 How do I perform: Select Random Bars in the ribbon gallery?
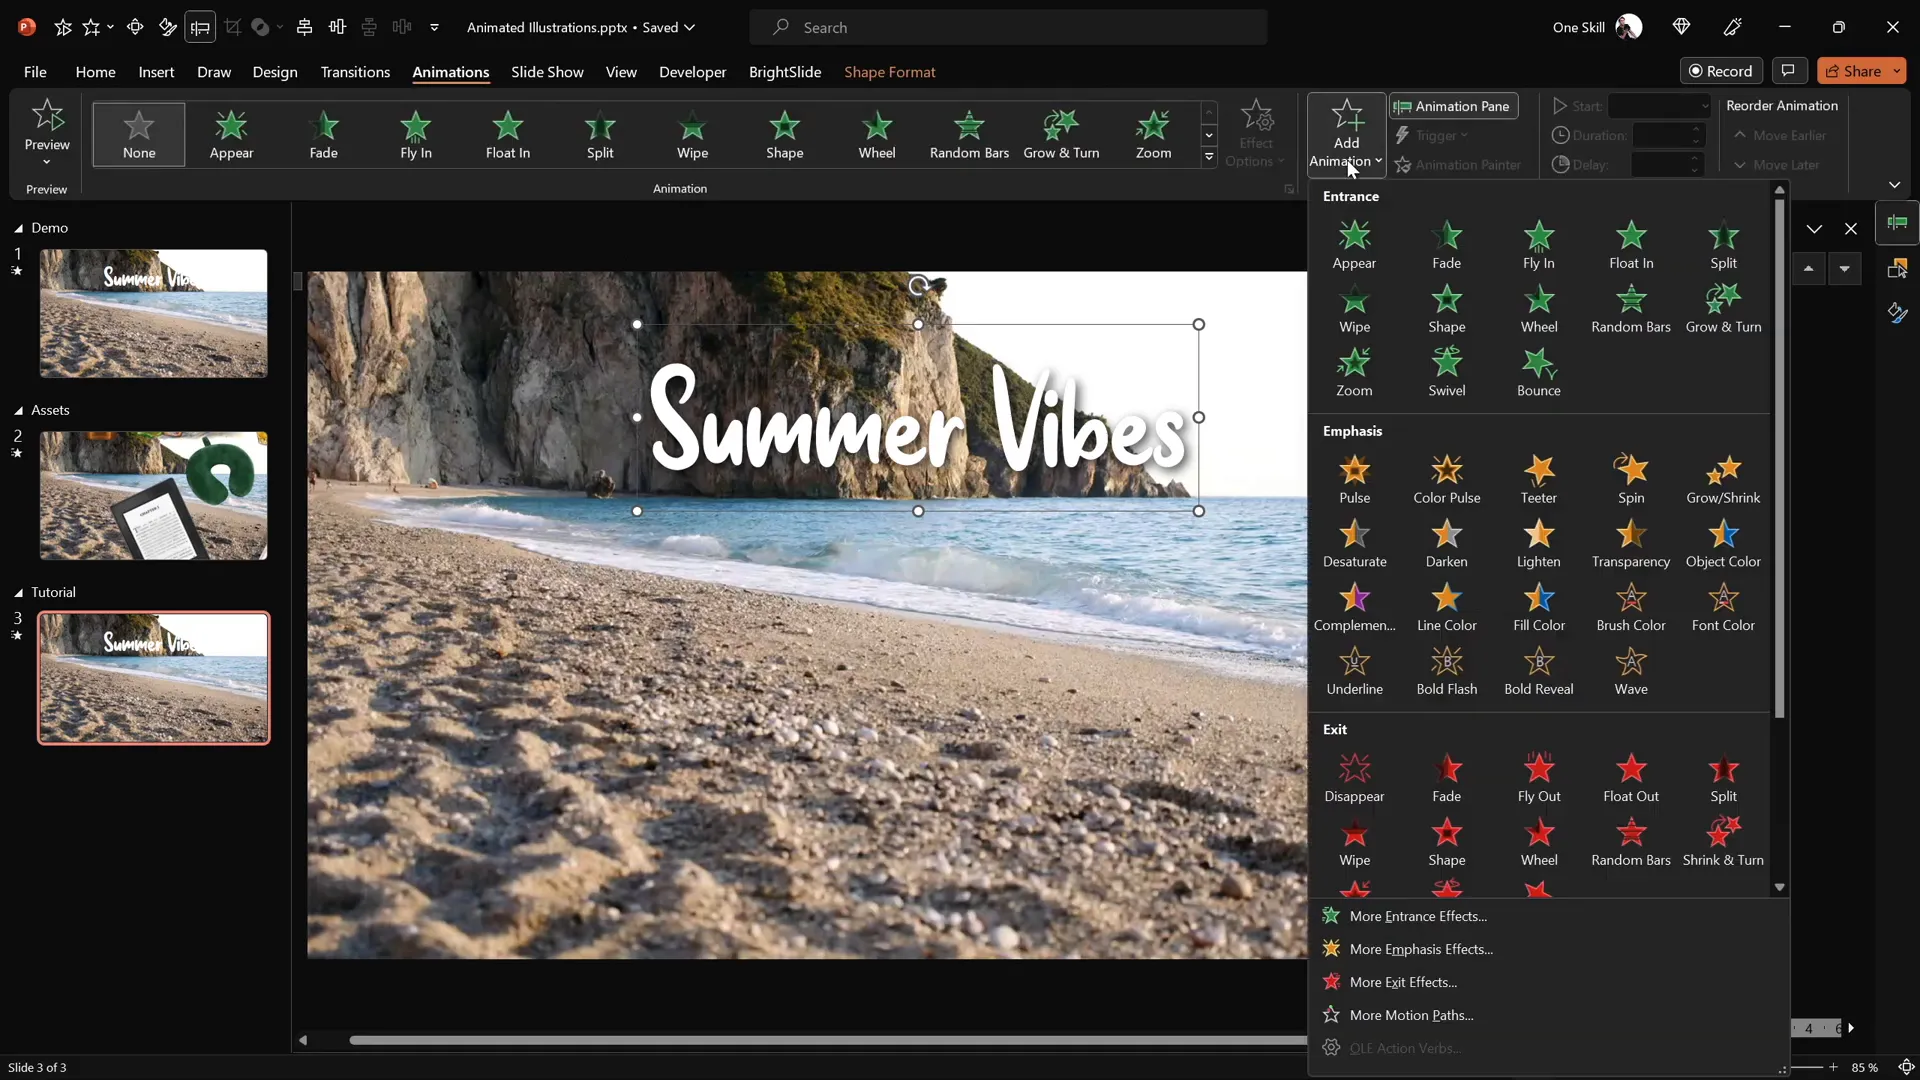[x=968, y=134]
